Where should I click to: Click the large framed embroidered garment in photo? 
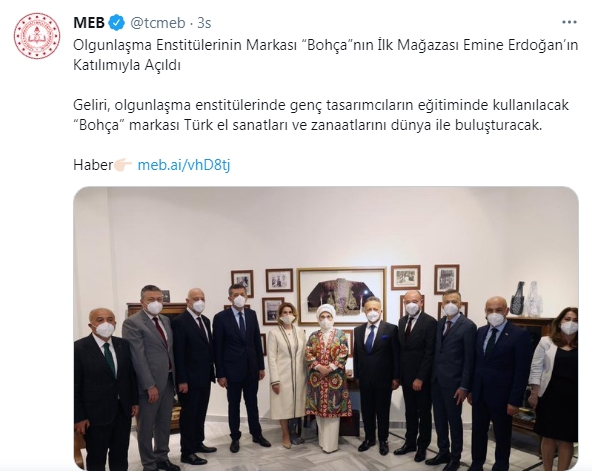[342, 296]
